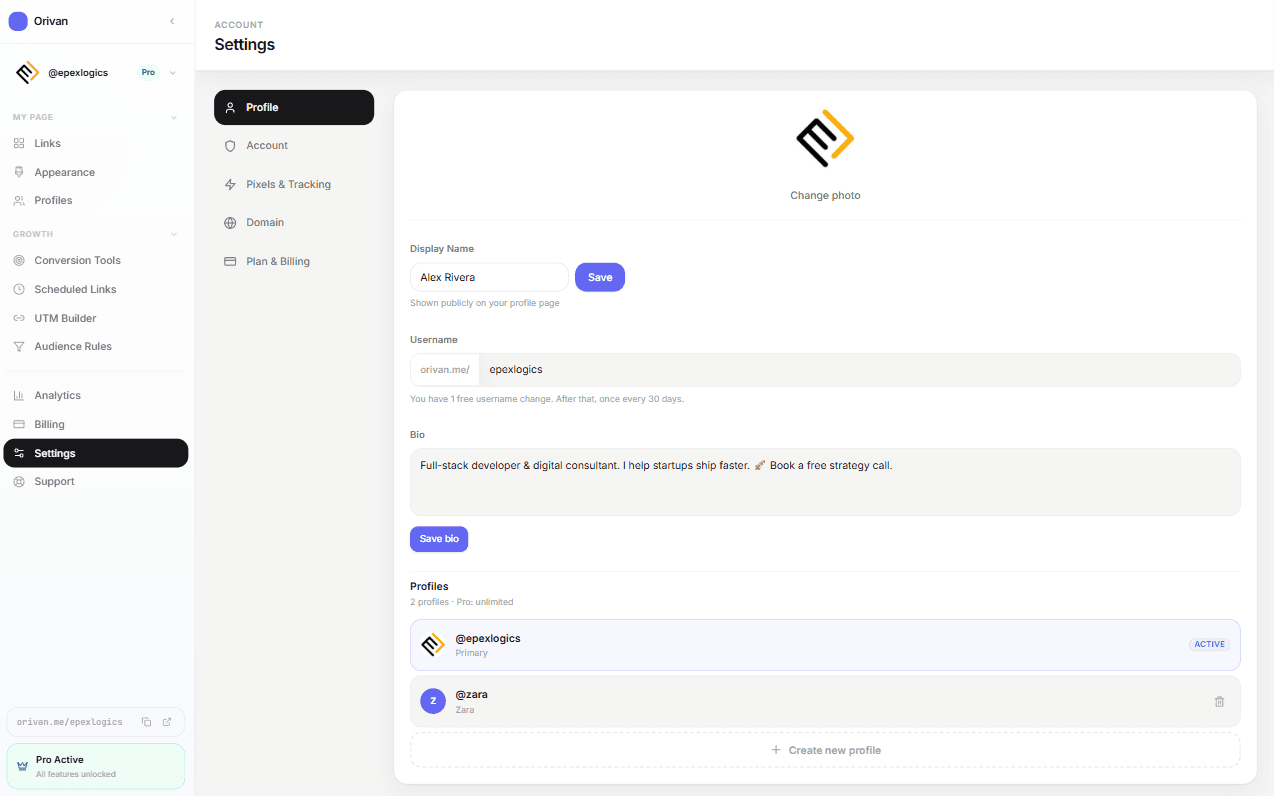This screenshot has width=1274, height=796.
Task: Click the profile photo logo
Action: click(x=825, y=138)
